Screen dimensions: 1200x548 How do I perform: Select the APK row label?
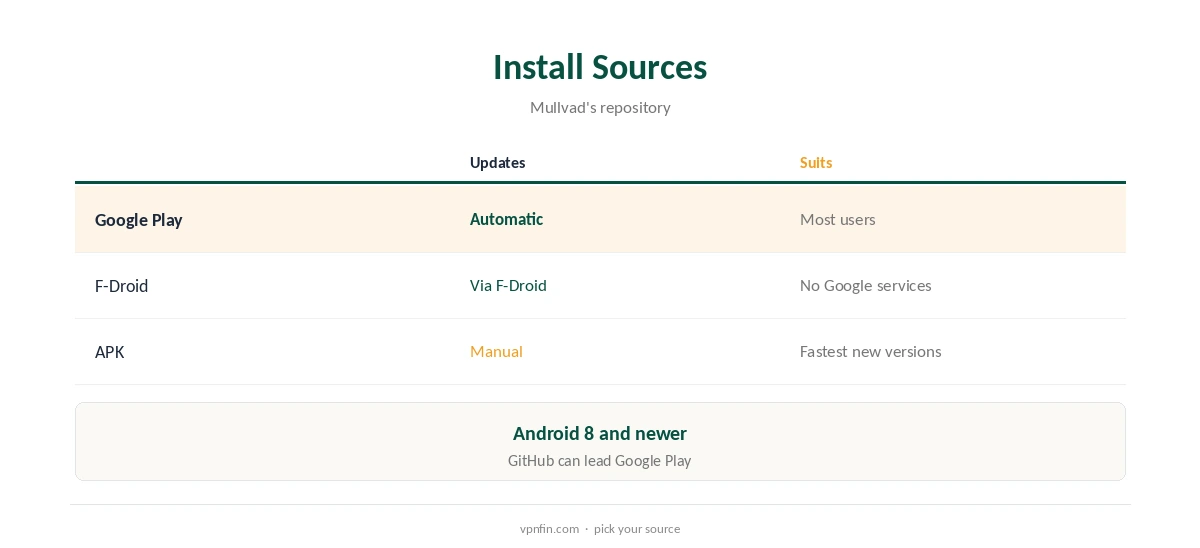coord(110,352)
